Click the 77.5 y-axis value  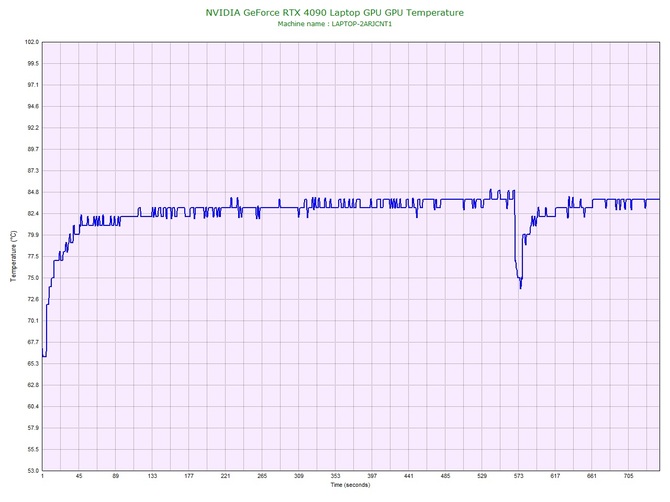point(33,256)
